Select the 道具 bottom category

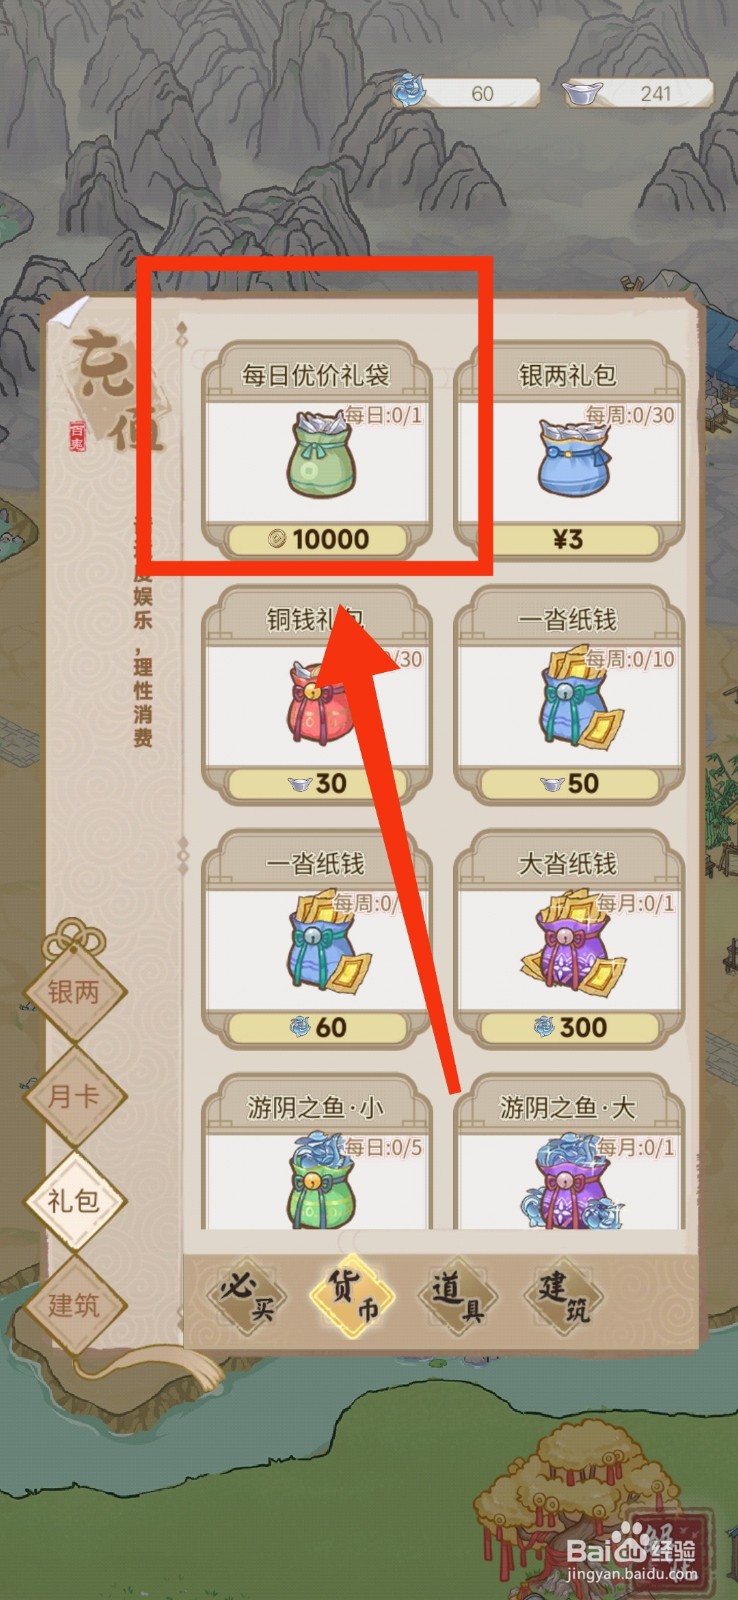pyautogui.click(x=460, y=1296)
